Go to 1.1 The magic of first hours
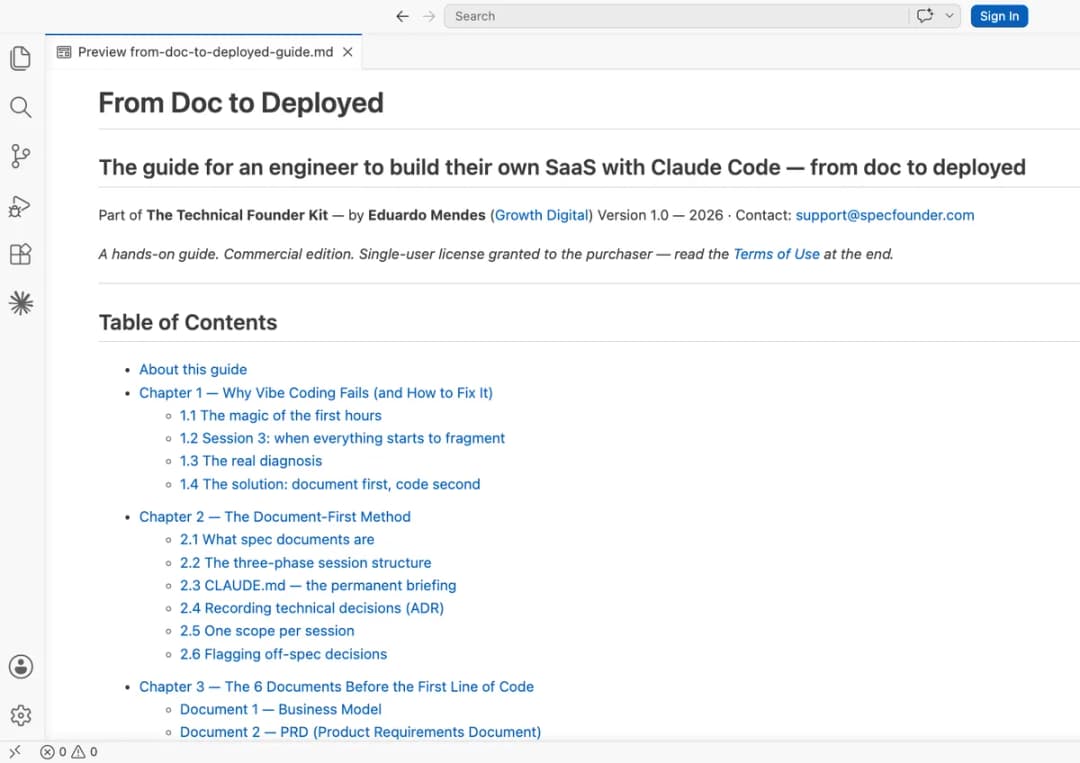The height and width of the screenshot is (763, 1080). click(x=280, y=416)
